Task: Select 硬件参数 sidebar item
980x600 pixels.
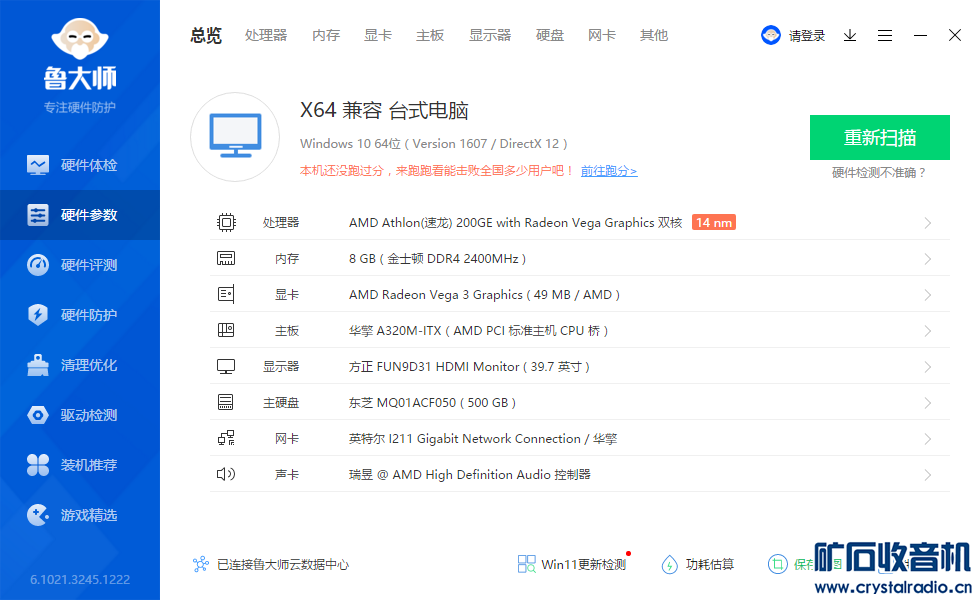Action: coord(80,215)
